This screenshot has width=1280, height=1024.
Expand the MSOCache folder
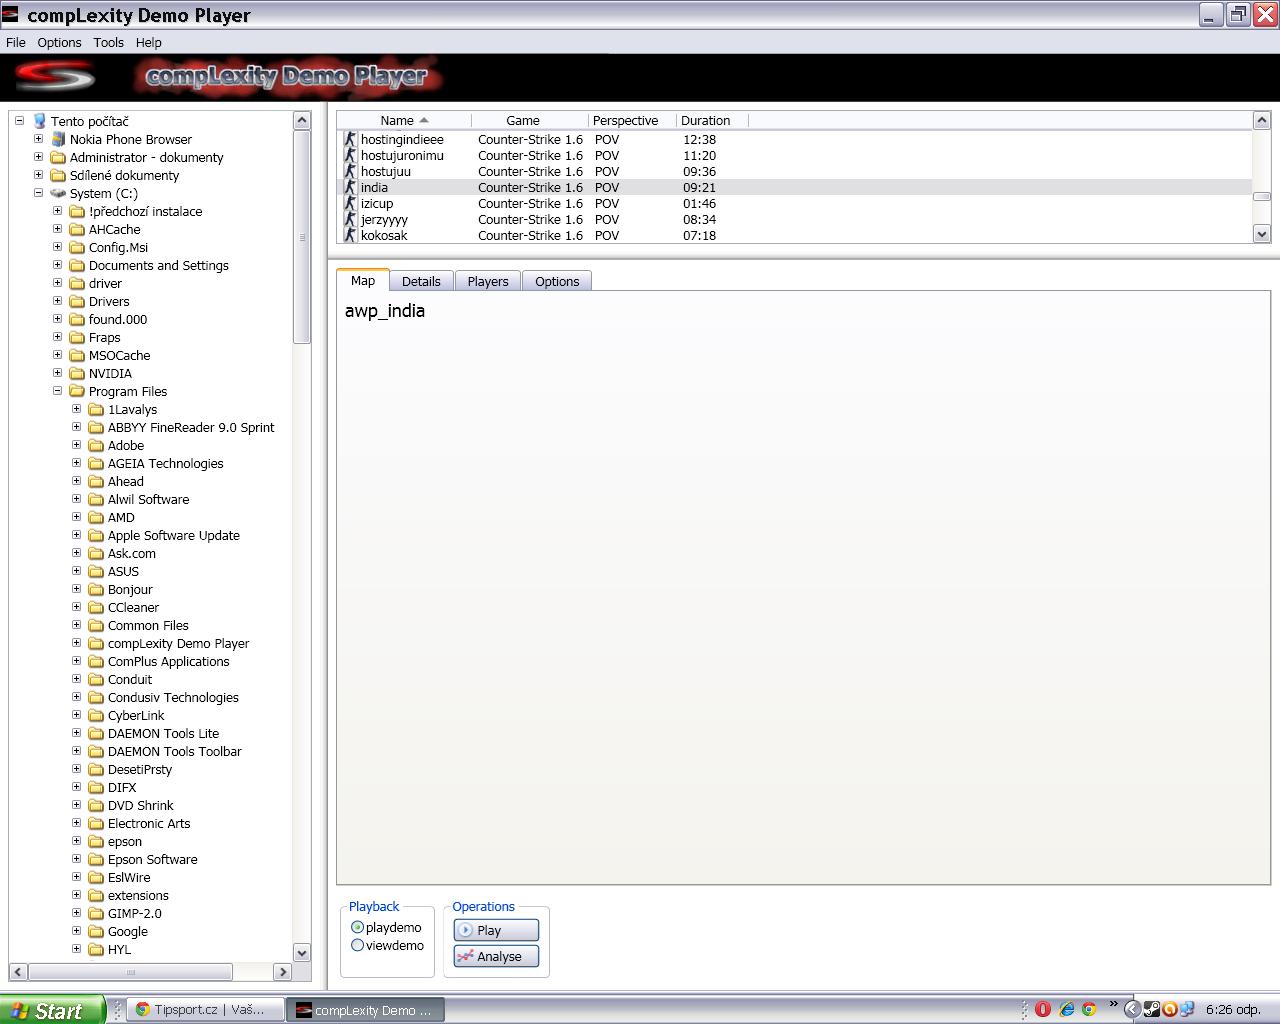pyautogui.click(x=57, y=355)
